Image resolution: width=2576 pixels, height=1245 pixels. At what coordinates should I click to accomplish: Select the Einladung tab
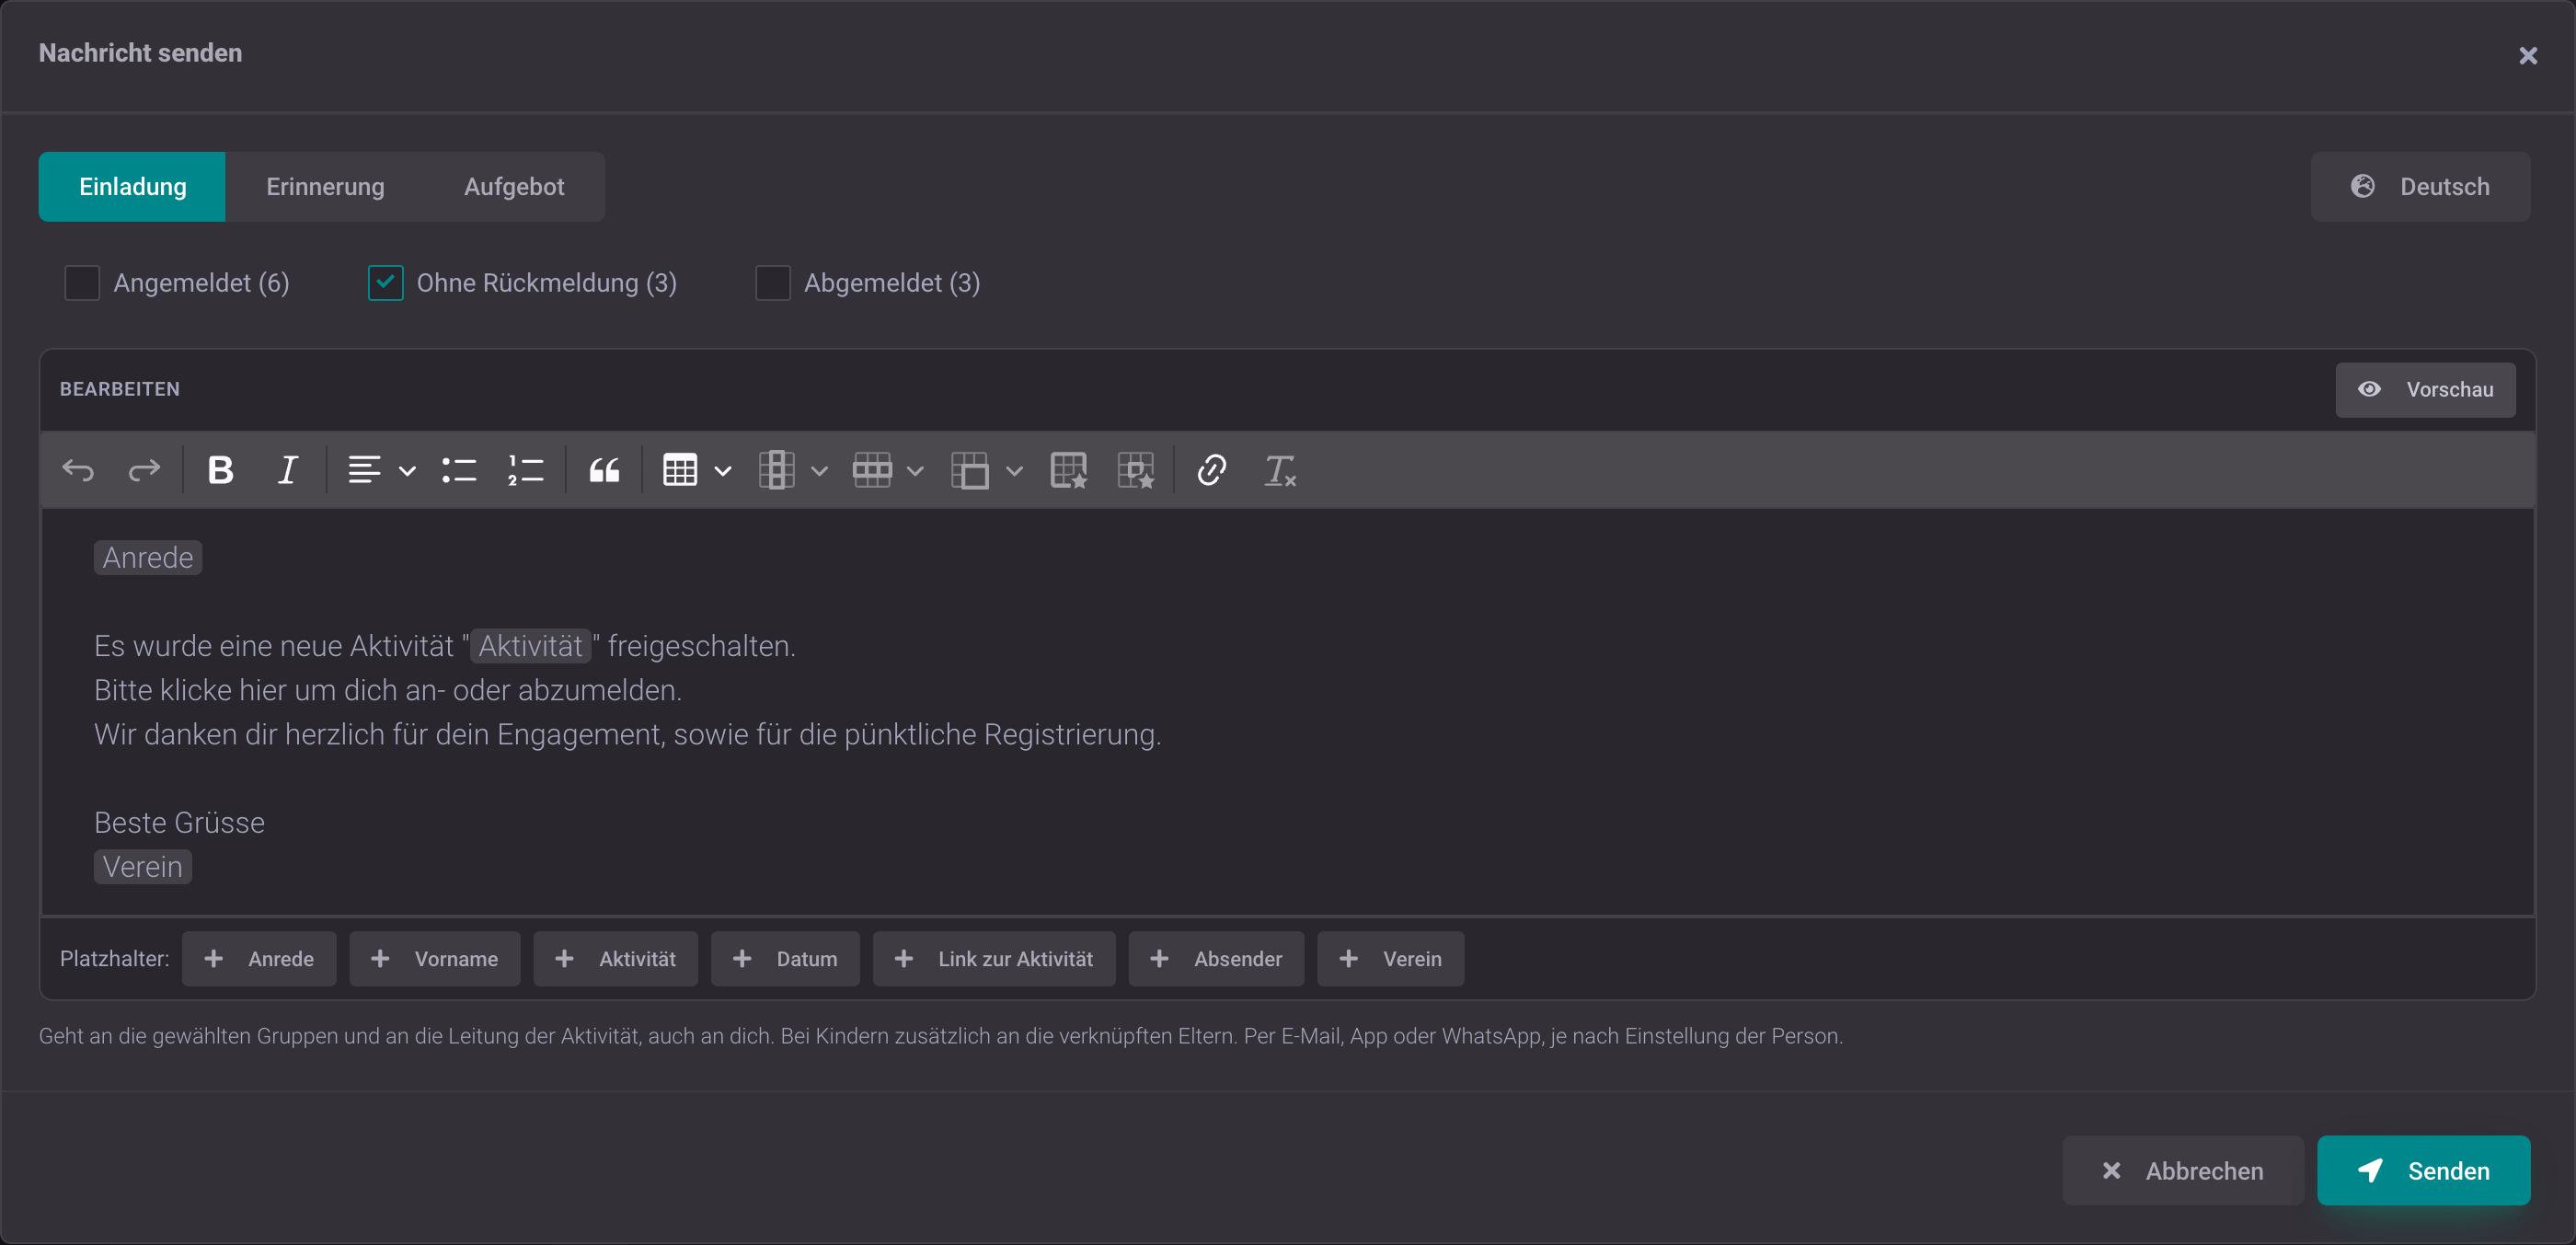pyautogui.click(x=132, y=187)
